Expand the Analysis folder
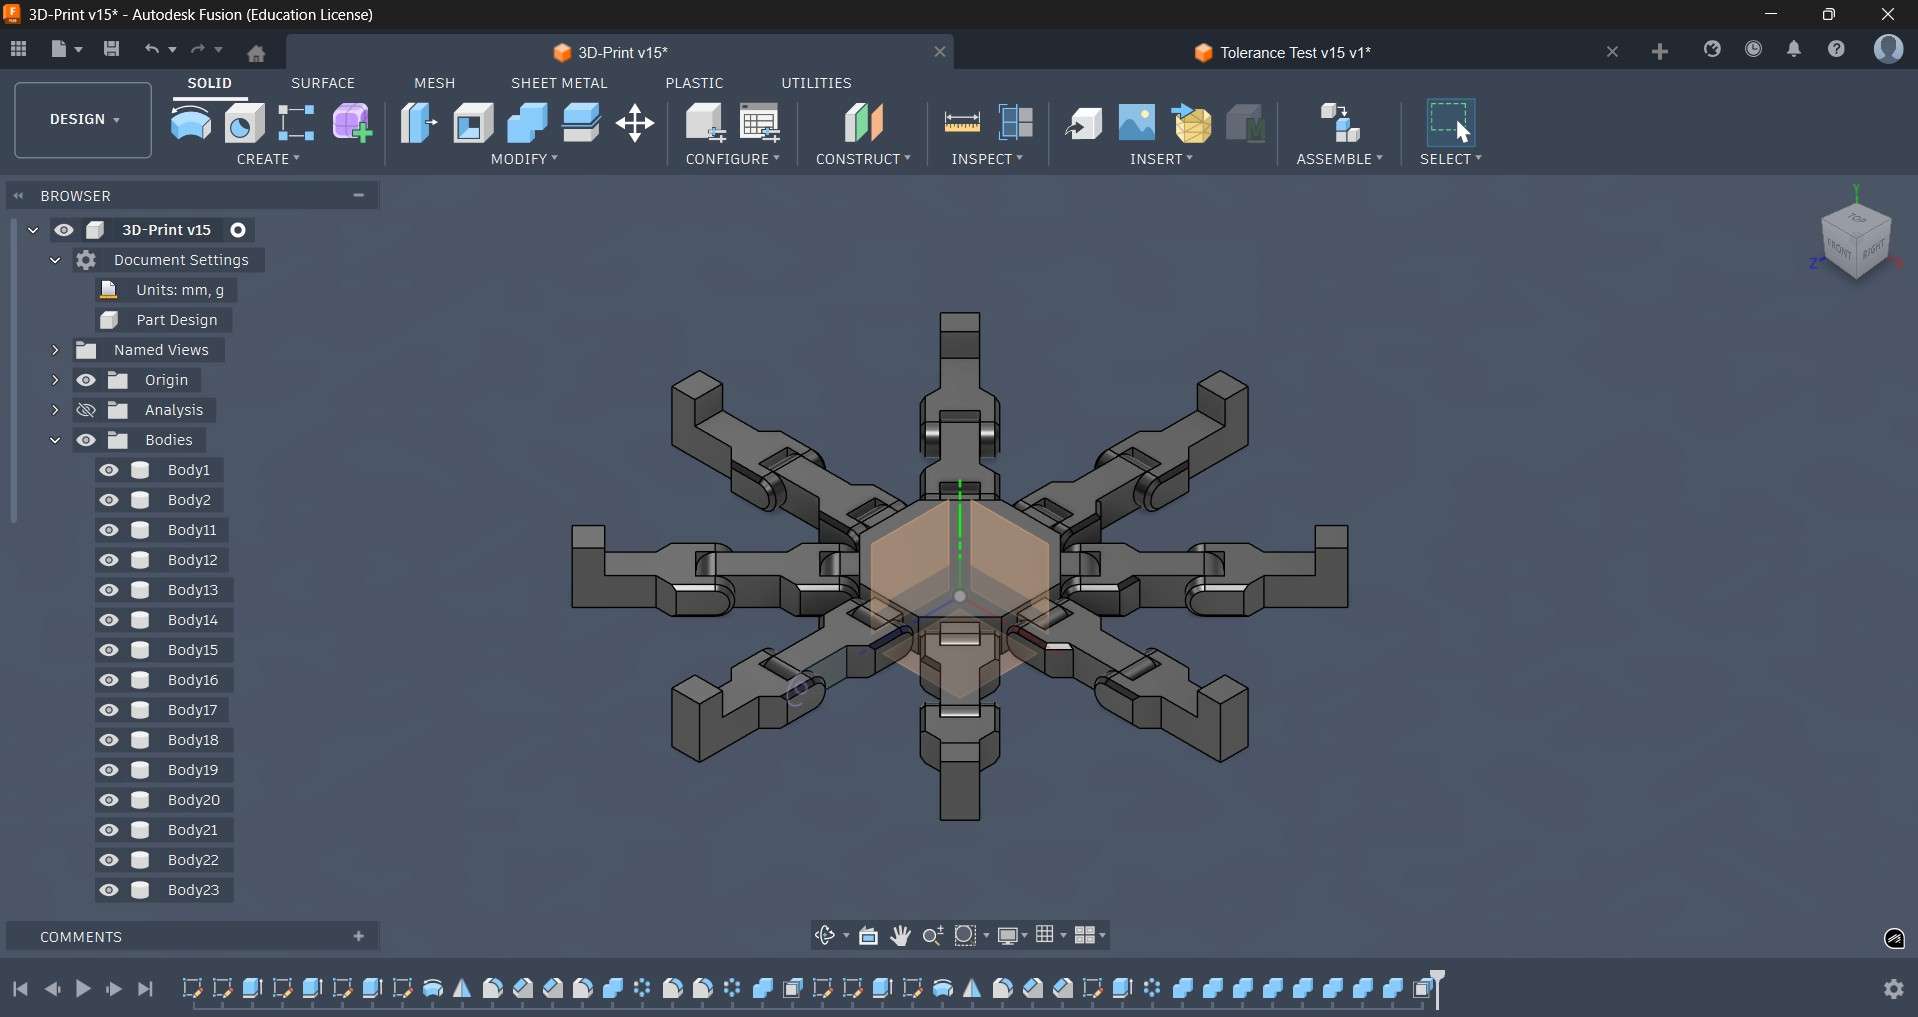 coord(55,411)
